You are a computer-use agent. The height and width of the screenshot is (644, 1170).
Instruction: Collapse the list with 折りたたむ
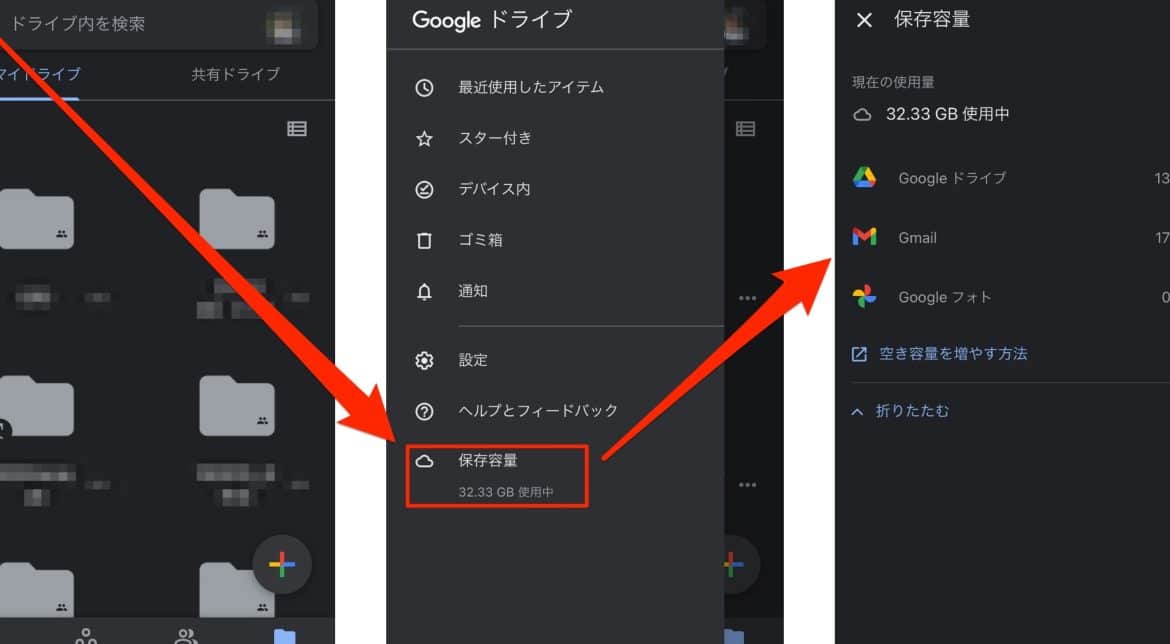click(x=911, y=411)
